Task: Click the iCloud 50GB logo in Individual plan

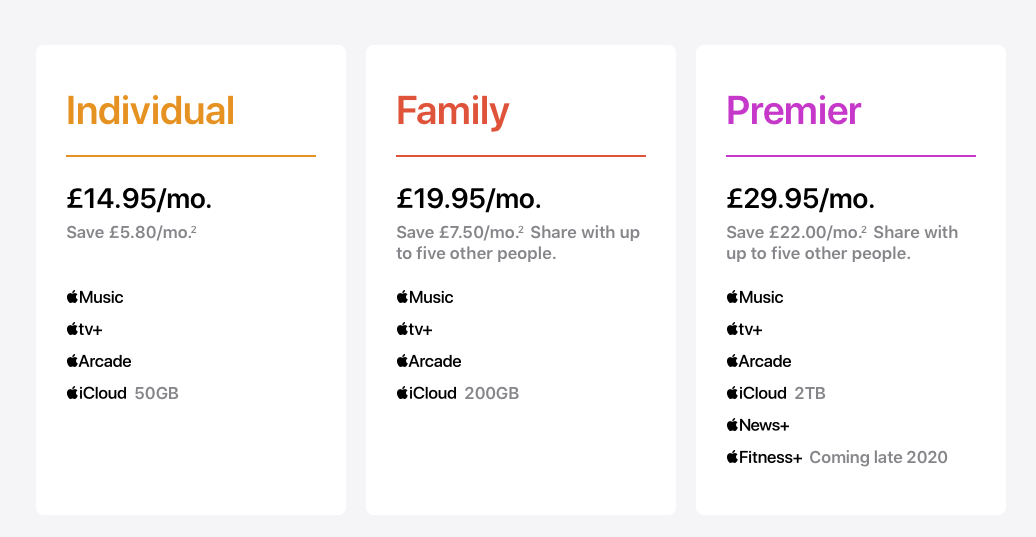Action: click(96, 393)
